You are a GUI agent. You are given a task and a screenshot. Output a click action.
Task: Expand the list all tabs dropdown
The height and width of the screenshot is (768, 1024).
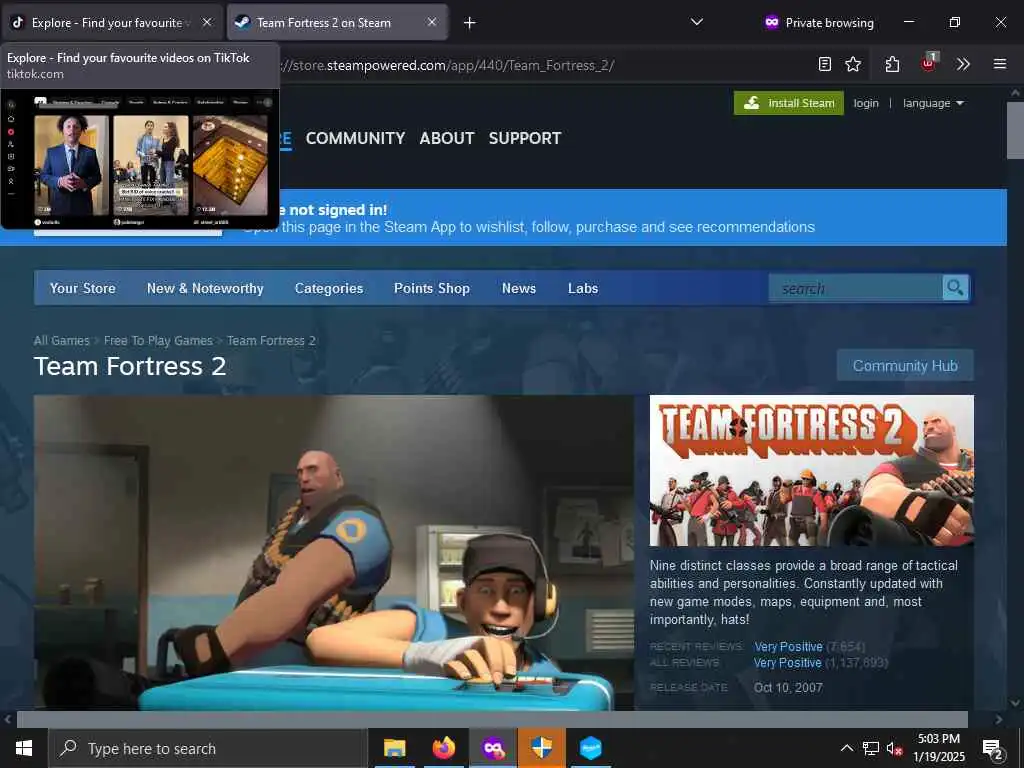697,22
